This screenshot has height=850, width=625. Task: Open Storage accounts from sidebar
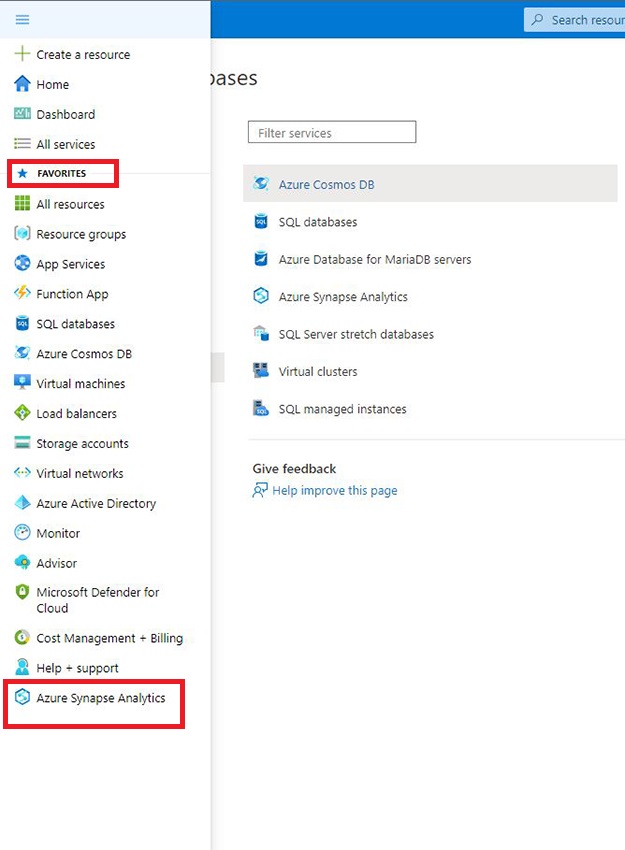(82, 443)
